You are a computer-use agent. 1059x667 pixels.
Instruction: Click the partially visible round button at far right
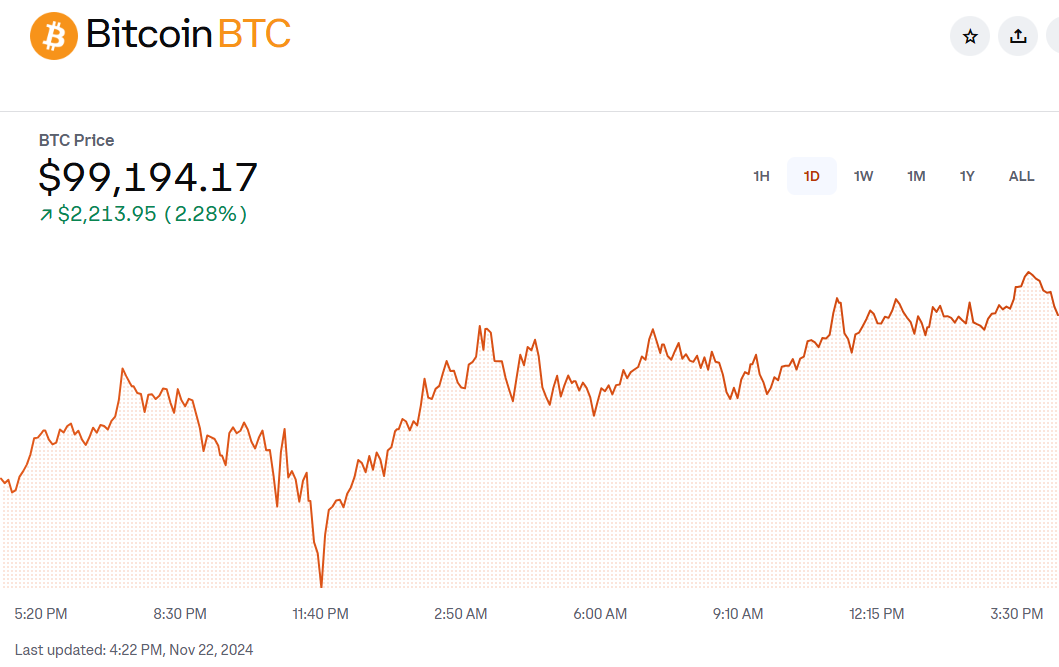[1053, 36]
